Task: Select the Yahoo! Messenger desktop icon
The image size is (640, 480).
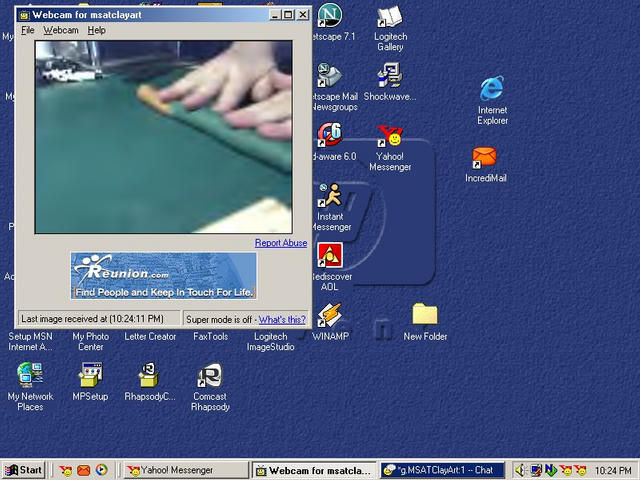Action: 390,136
